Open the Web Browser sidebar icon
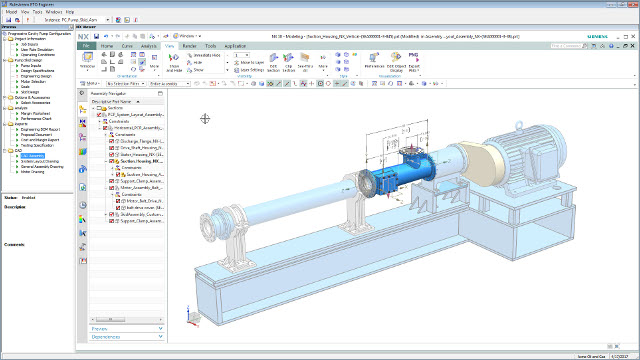The height and width of the screenshot is (360, 640). 83,187
